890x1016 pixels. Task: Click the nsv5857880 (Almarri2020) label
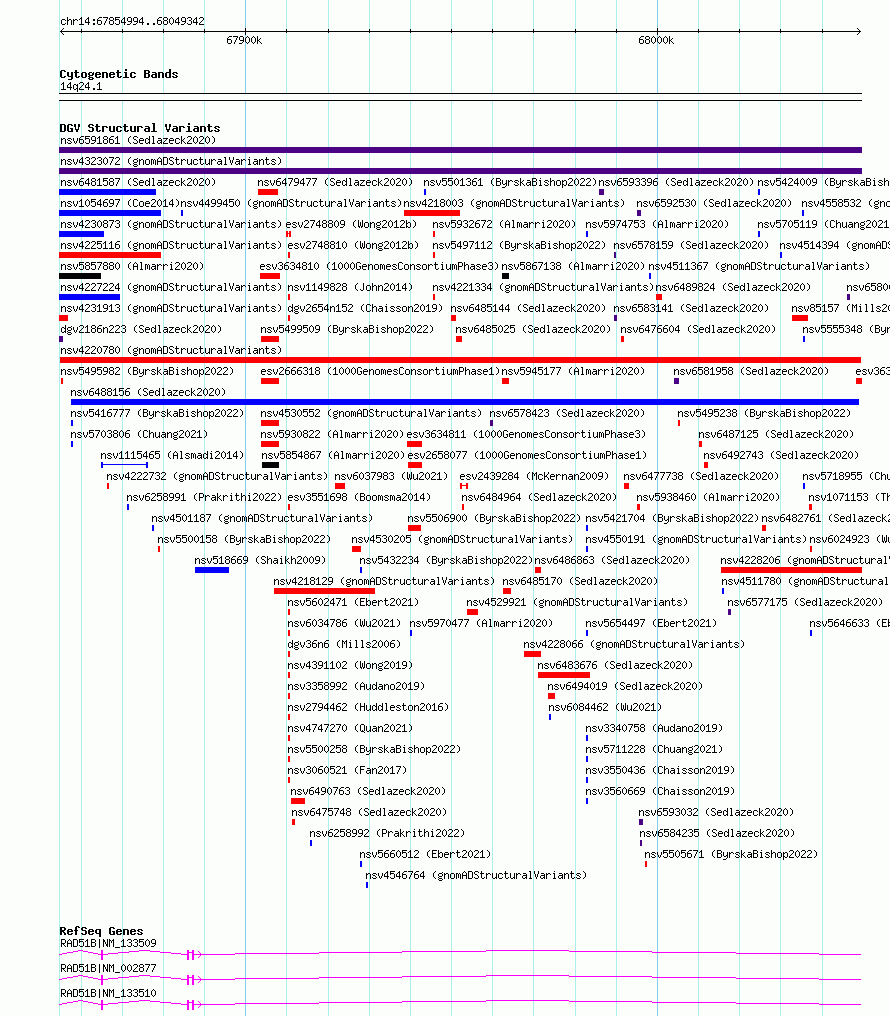coord(132,266)
